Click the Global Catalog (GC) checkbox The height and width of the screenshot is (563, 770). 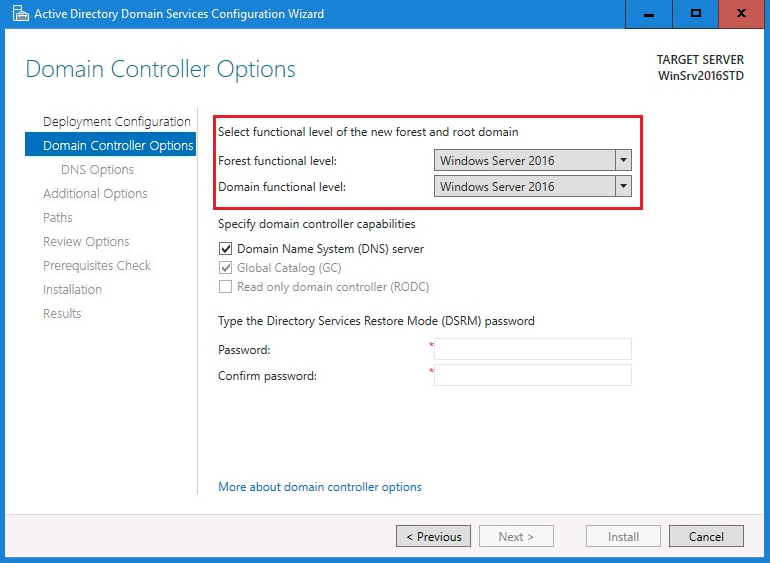[225, 268]
